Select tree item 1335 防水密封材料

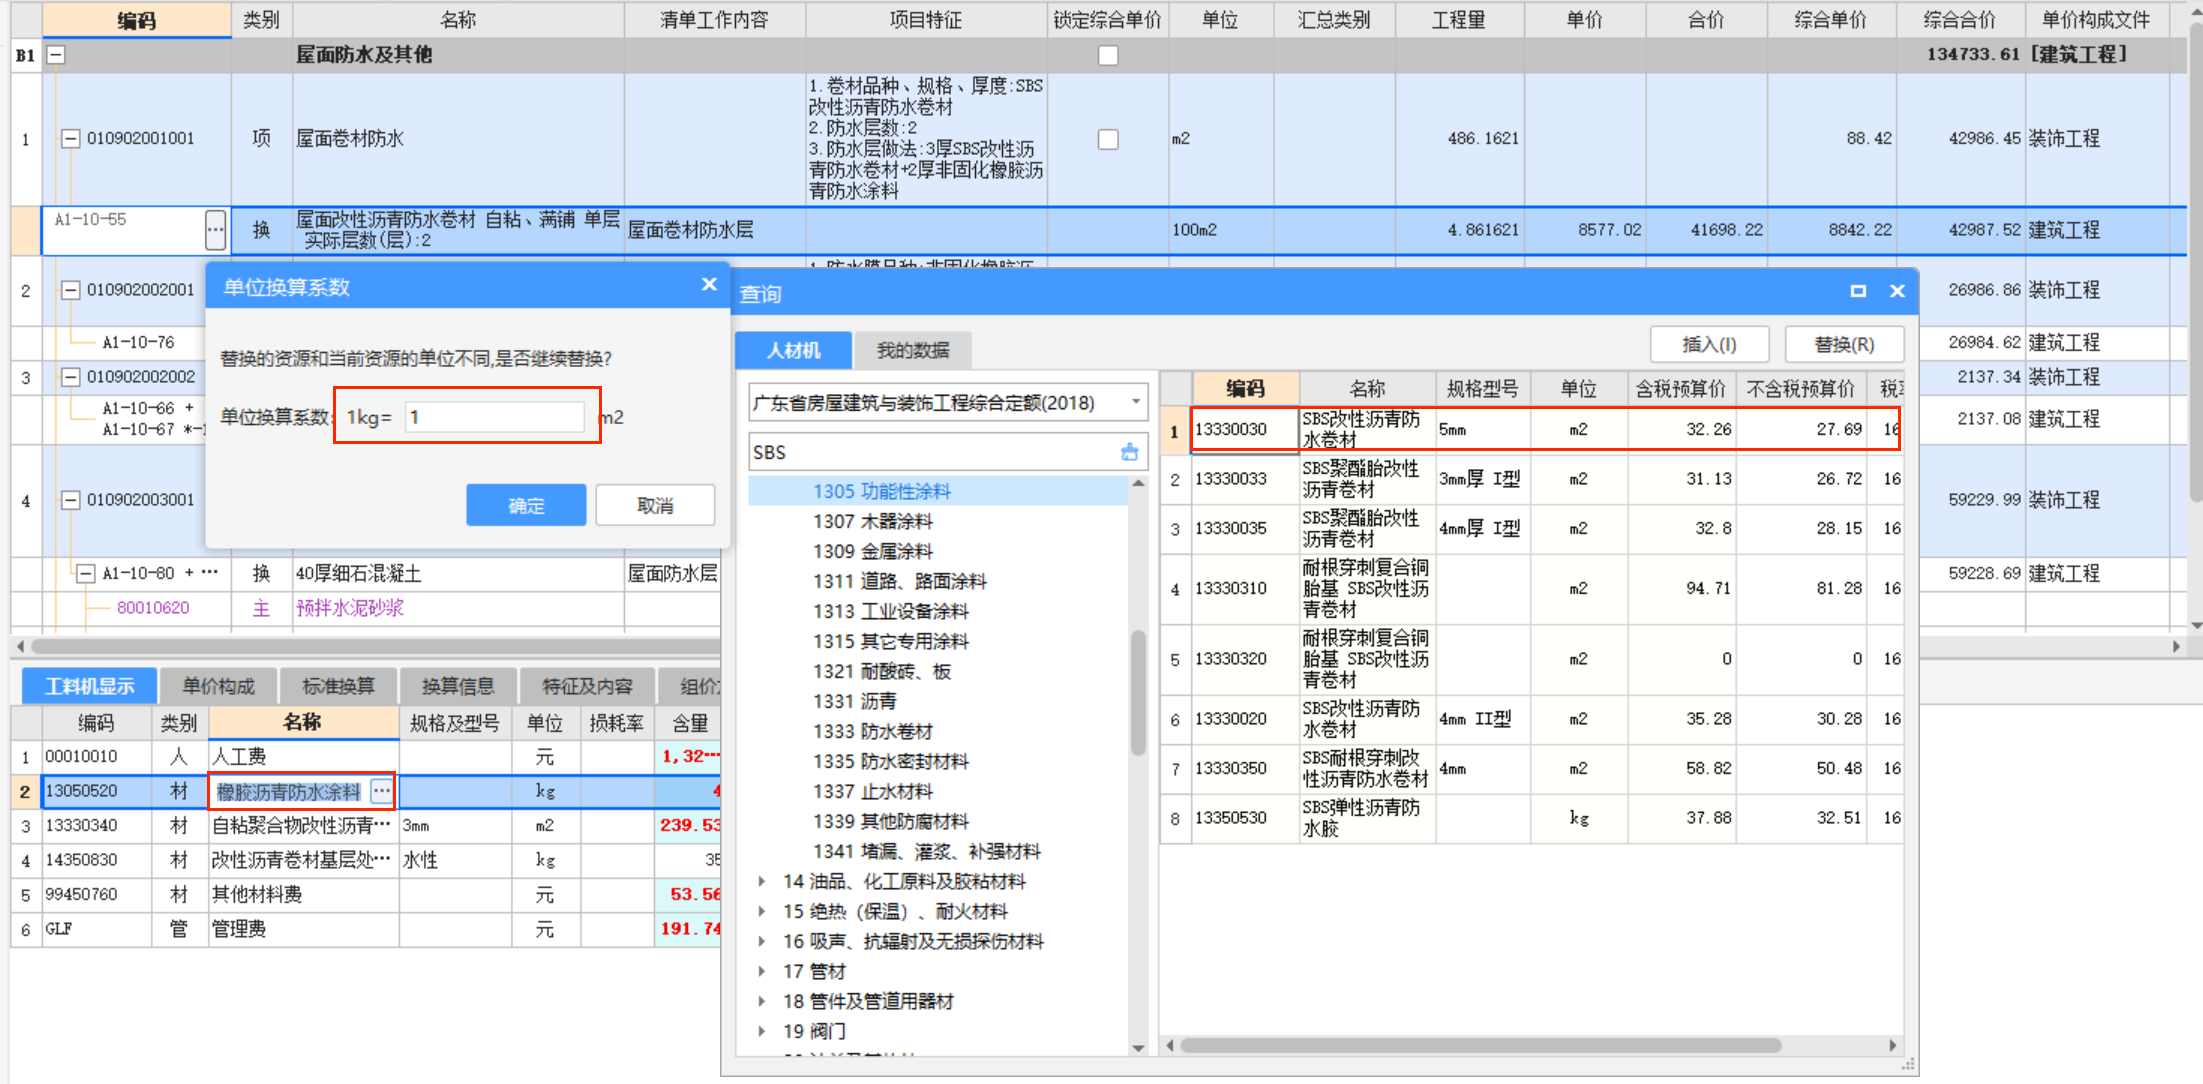tap(890, 761)
